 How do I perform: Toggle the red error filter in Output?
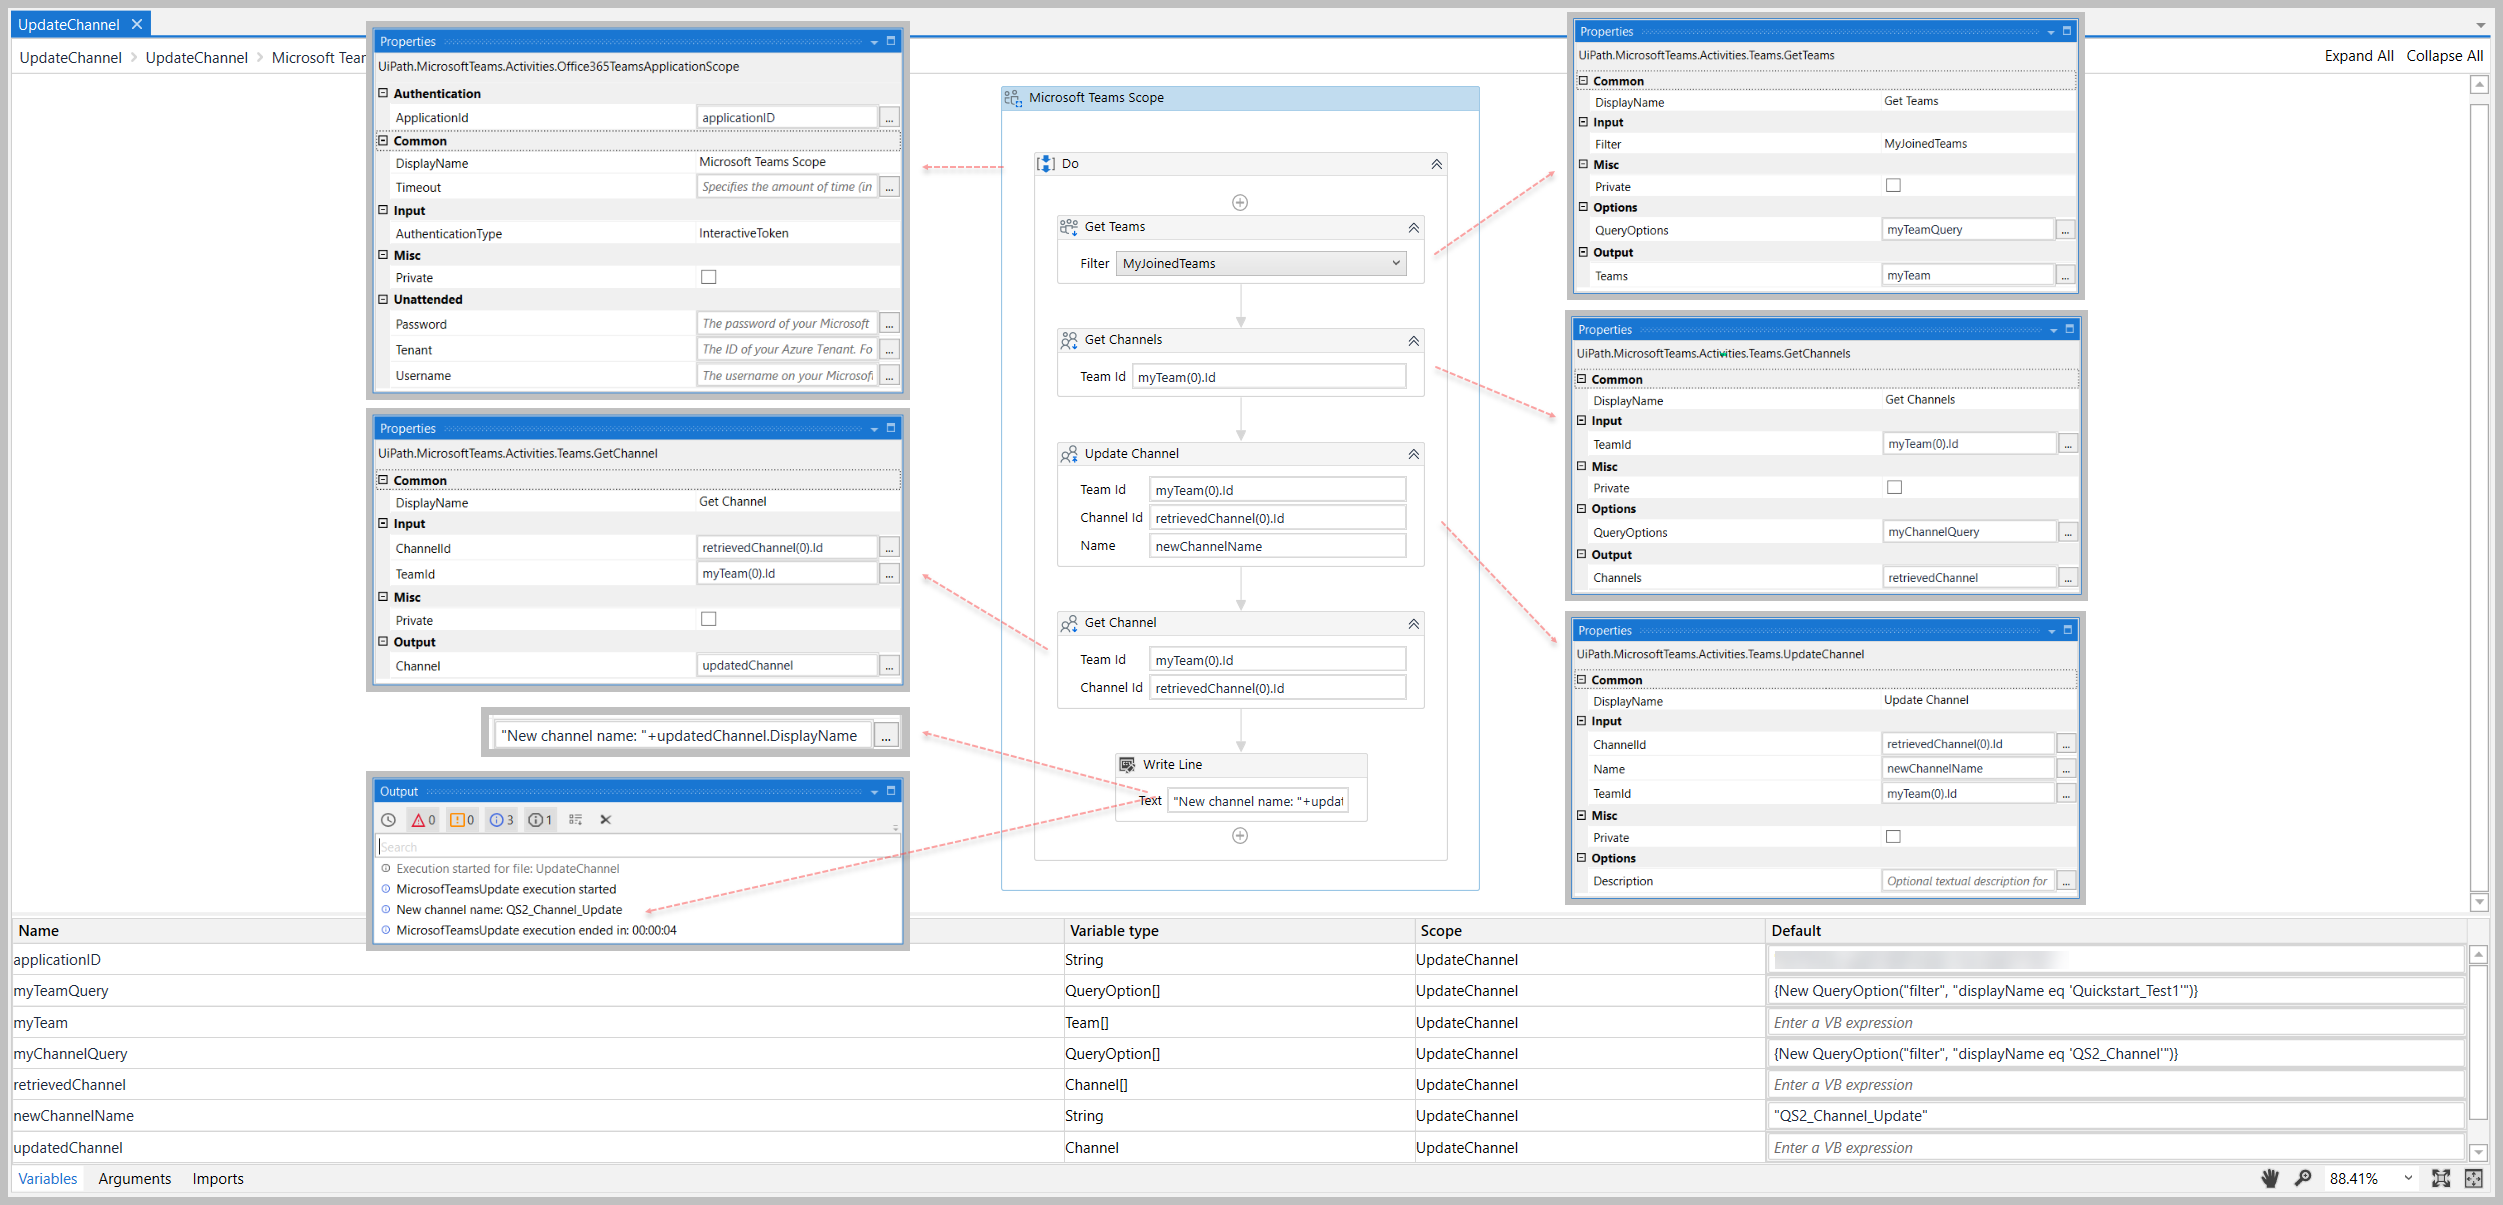[x=424, y=820]
